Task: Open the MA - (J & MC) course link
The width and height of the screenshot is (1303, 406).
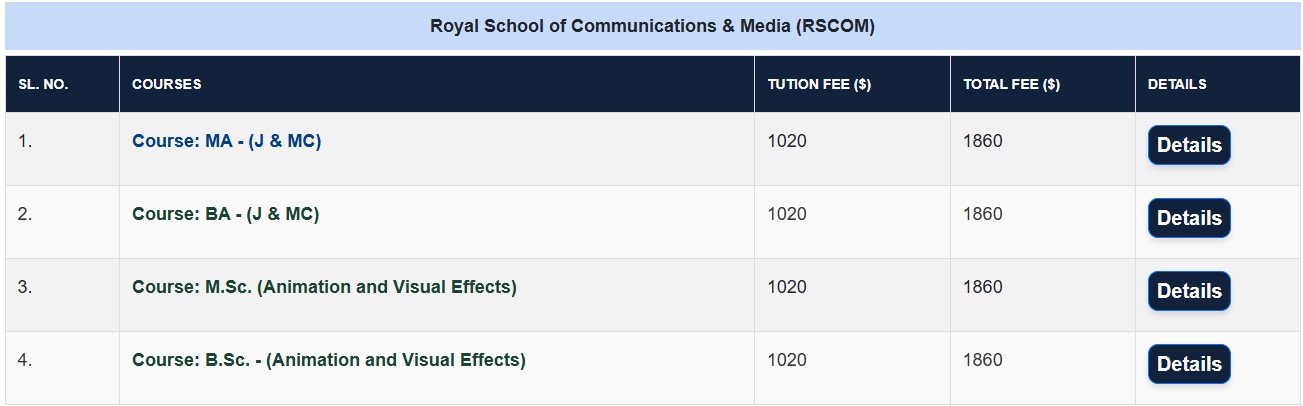Action: tap(226, 142)
